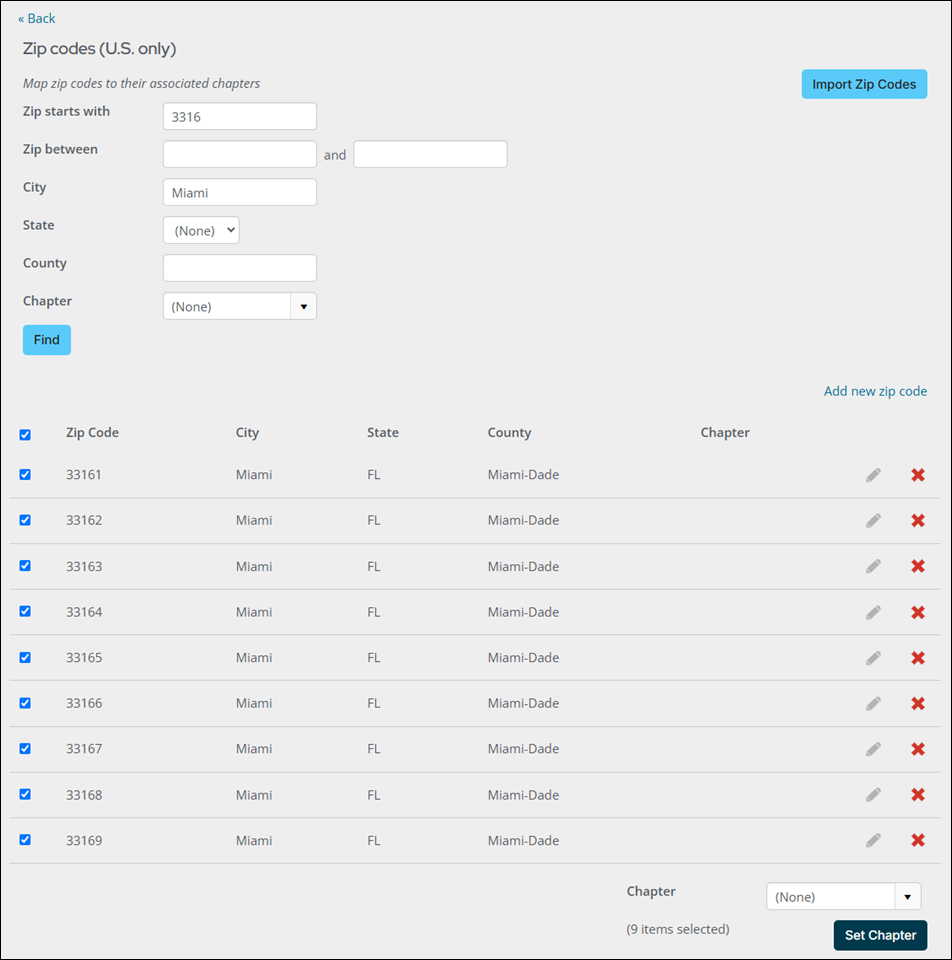Edit zip code 33164 pencil icon

873,612
